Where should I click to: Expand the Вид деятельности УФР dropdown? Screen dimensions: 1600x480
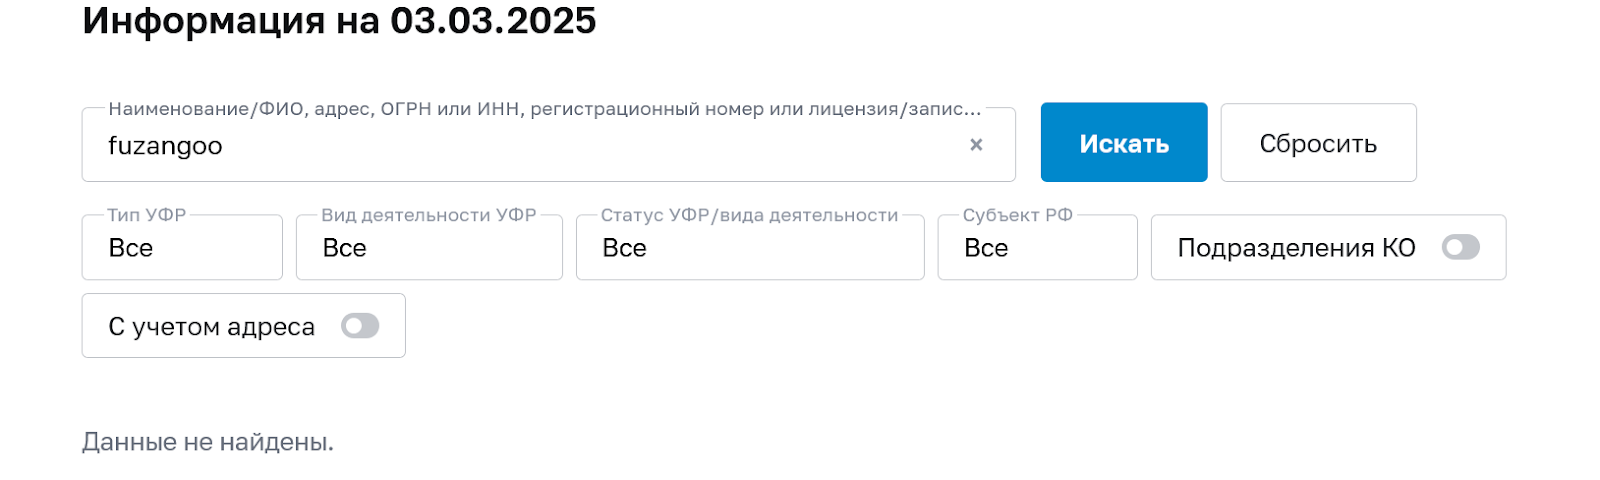coord(429,248)
